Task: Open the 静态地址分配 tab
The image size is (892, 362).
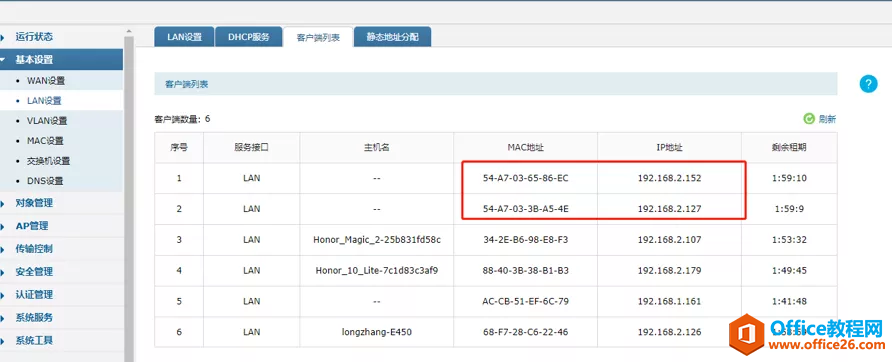Action: [x=392, y=37]
